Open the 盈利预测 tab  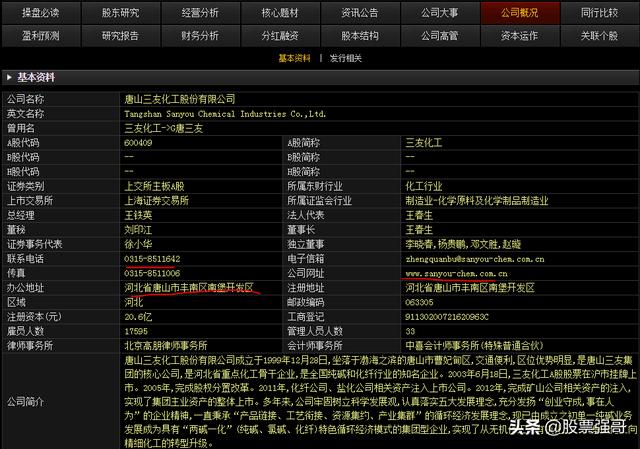pos(41,36)
